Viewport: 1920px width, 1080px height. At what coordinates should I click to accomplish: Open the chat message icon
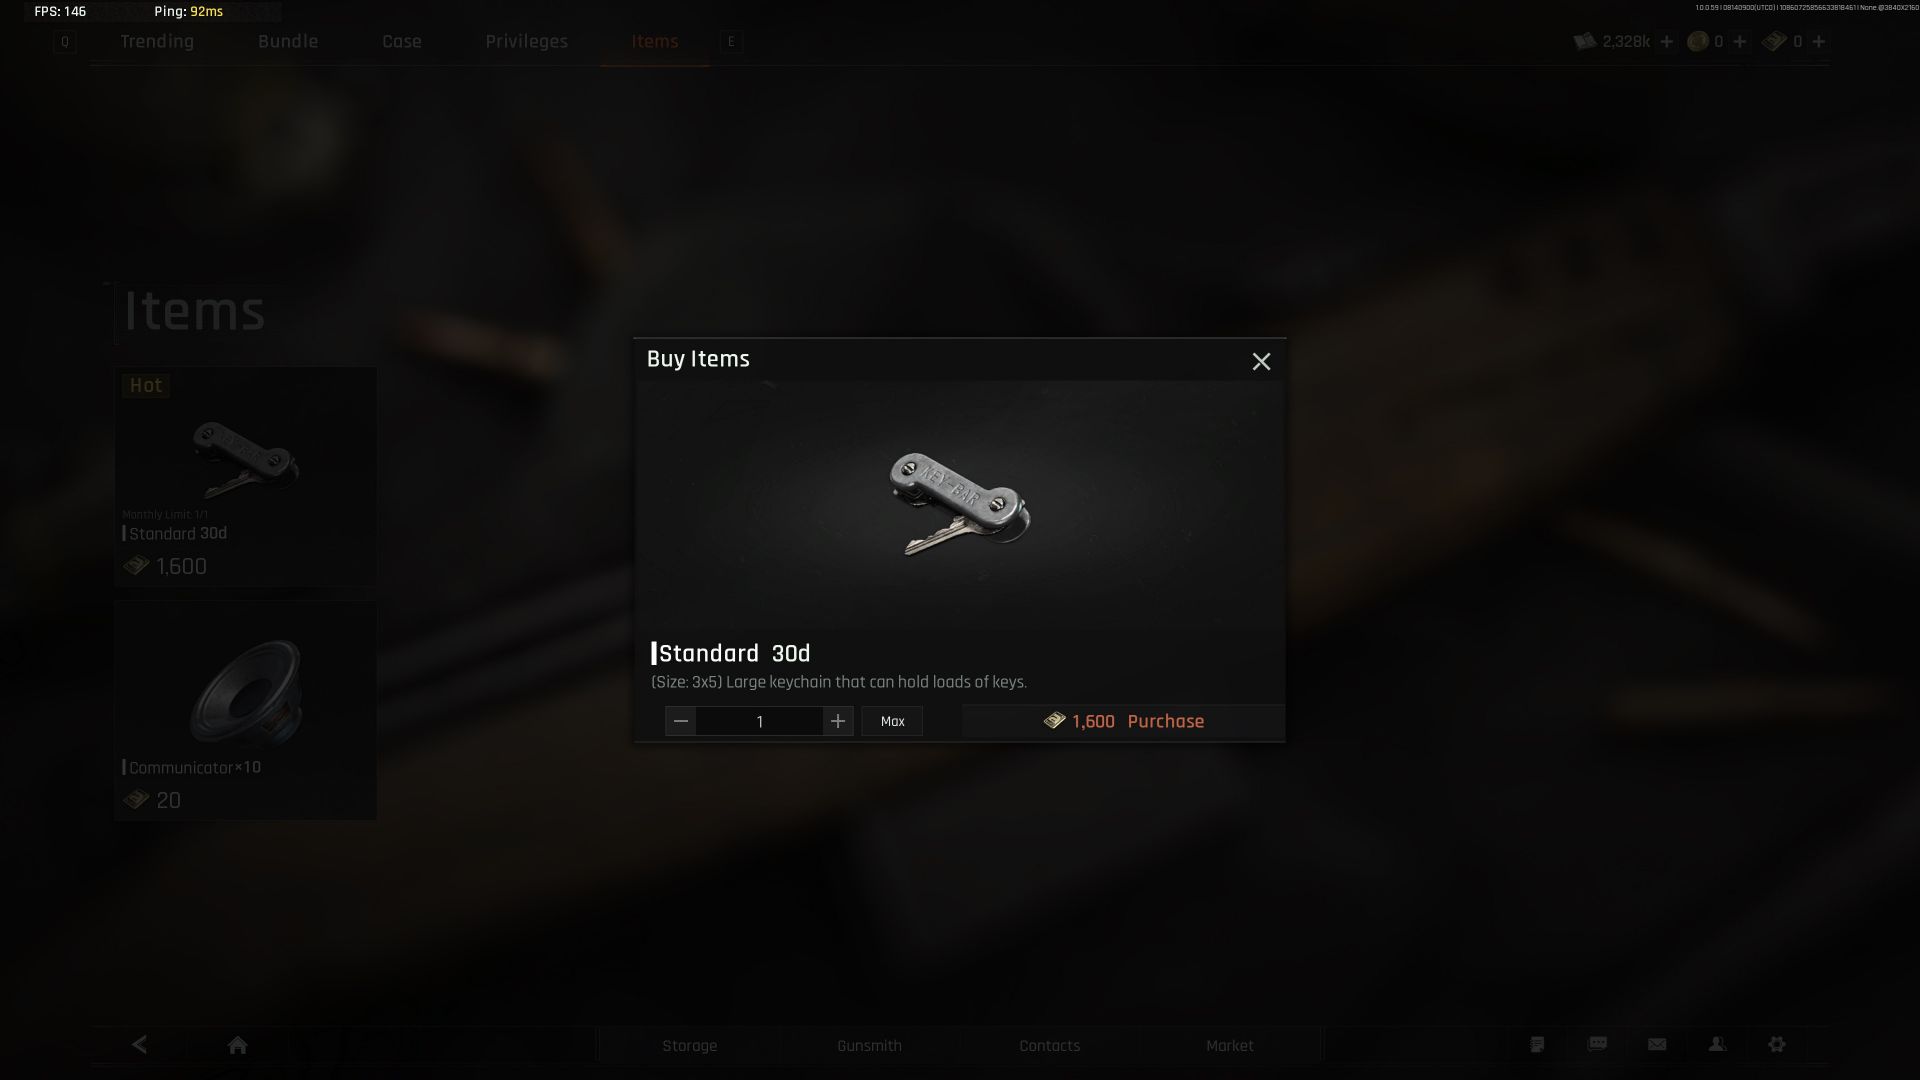[1597, 1044]
